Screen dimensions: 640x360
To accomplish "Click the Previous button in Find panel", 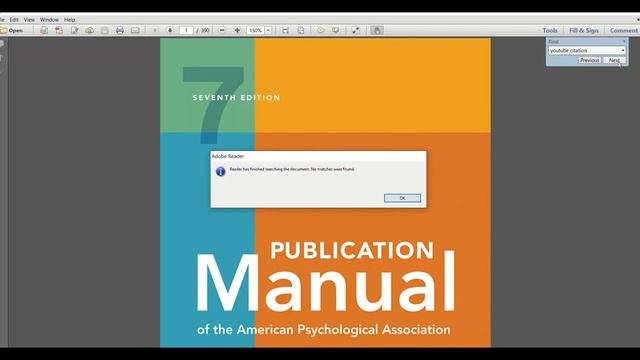I will click(589, 60).
